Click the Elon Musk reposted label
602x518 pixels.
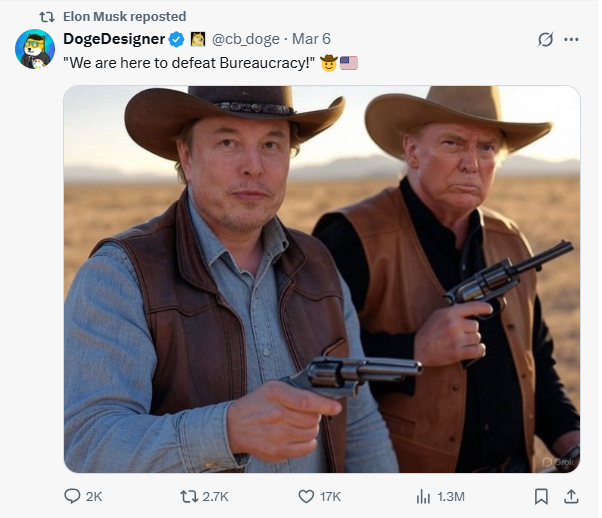(124, 17)
